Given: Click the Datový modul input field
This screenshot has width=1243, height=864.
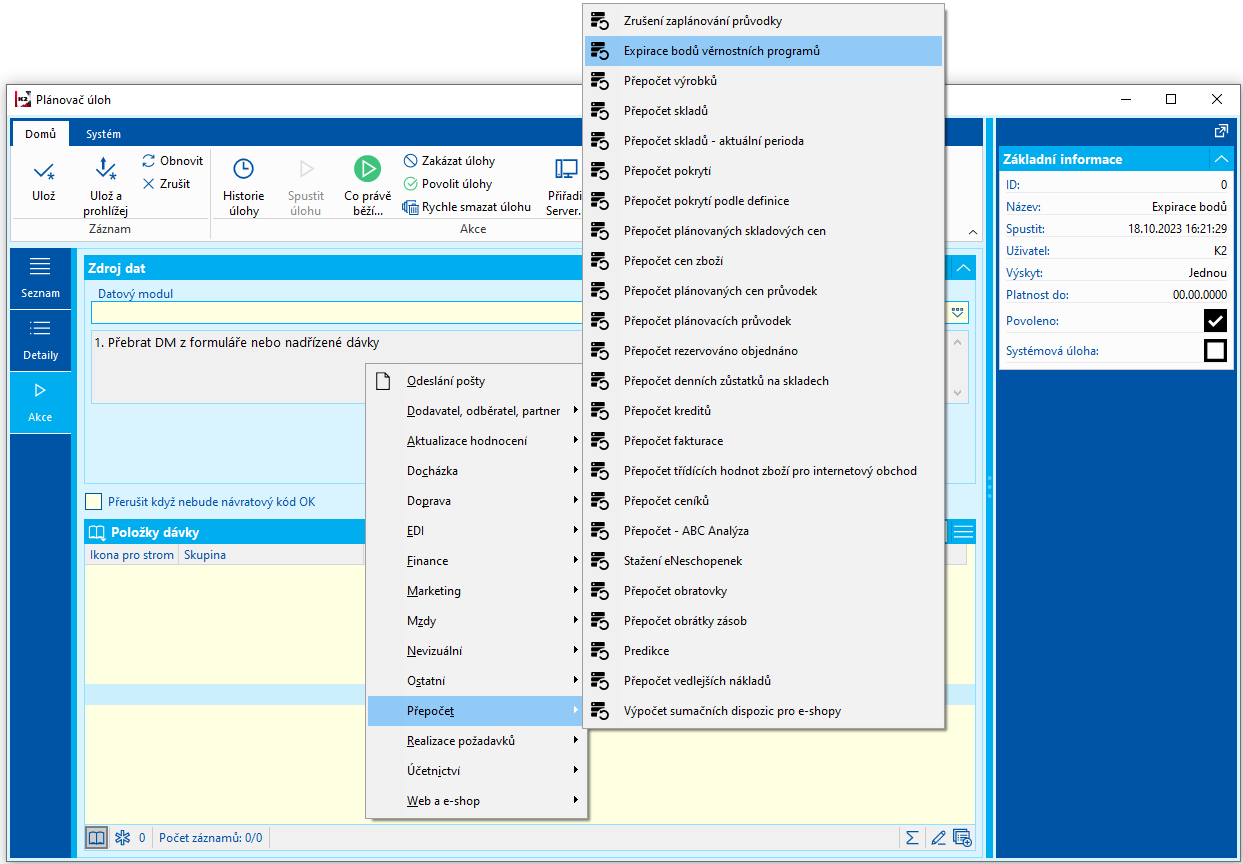Looking at the screenshot, I should click(x=518, y=312).
